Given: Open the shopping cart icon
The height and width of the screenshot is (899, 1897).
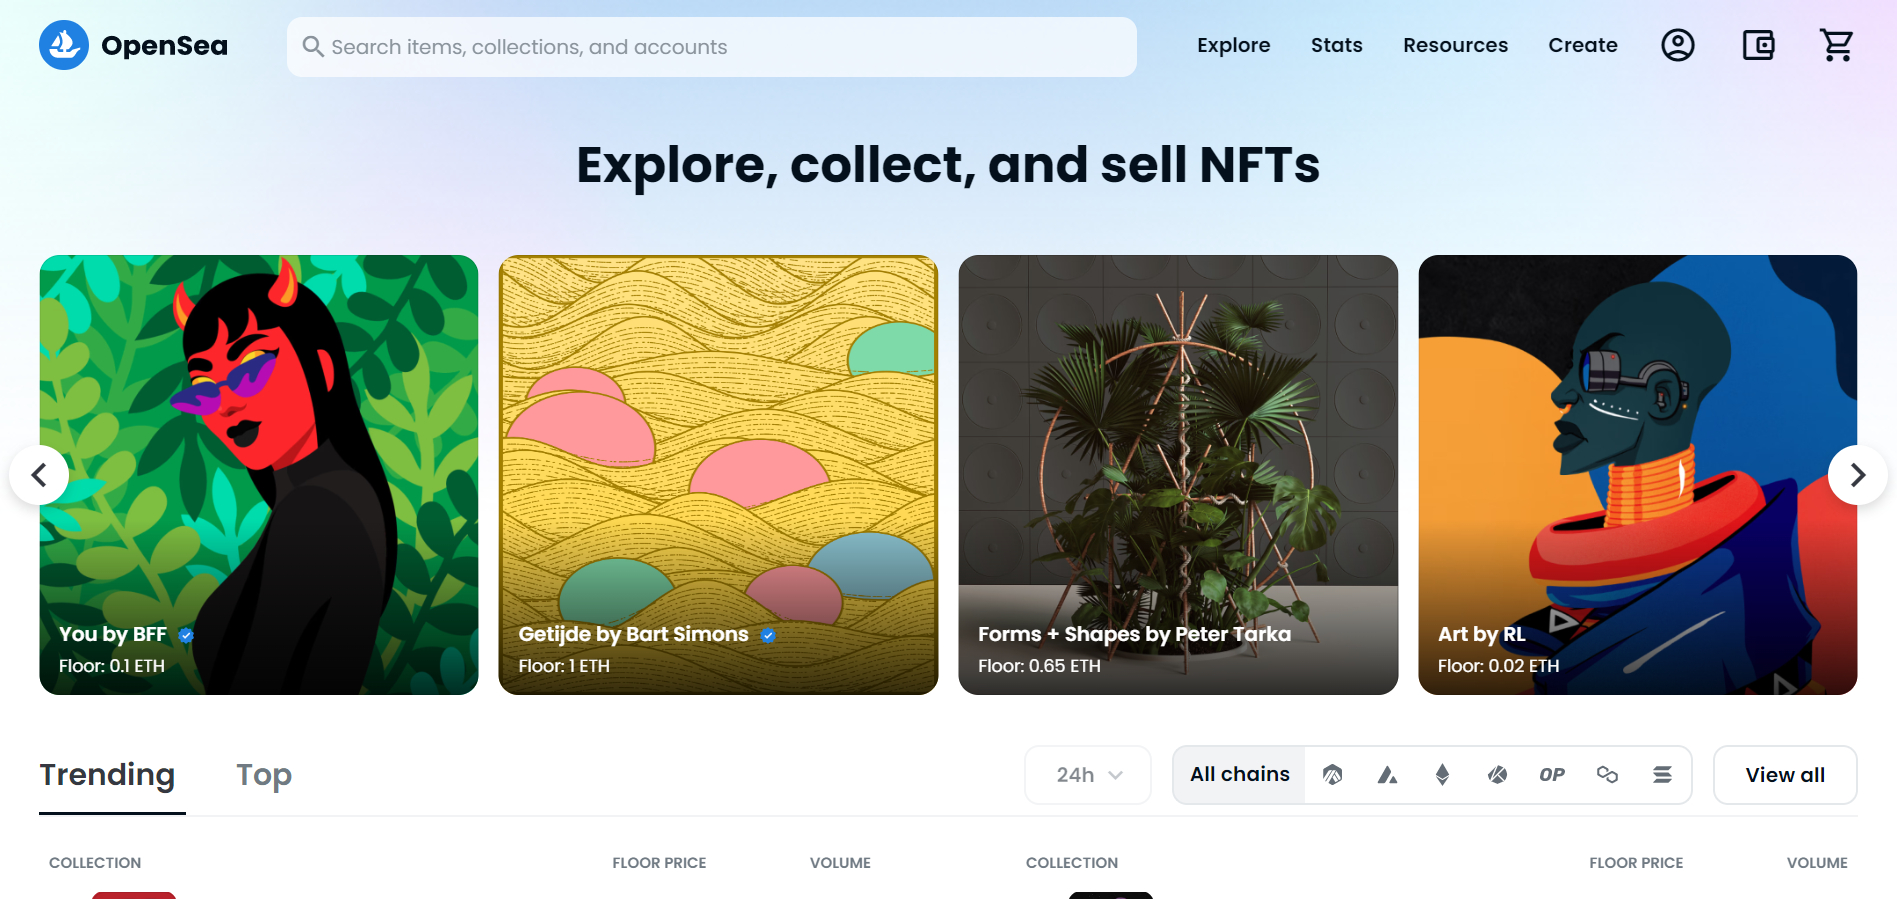Looking at the screenshot, I should [x=1837, y=45].
